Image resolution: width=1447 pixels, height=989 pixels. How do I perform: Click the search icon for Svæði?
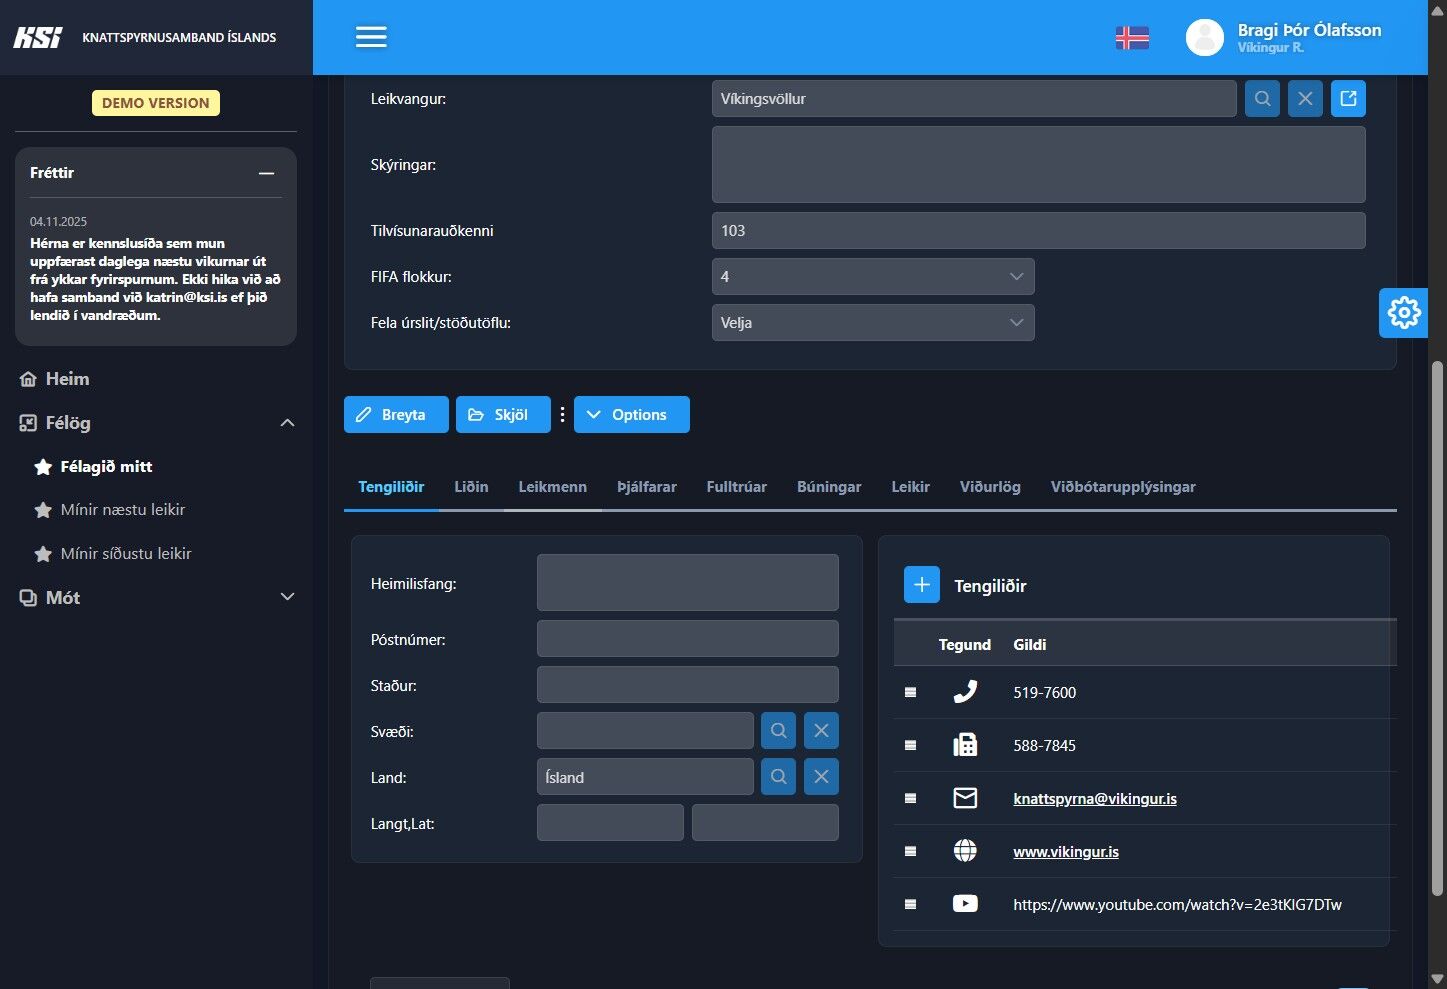[x=778, y=731]
